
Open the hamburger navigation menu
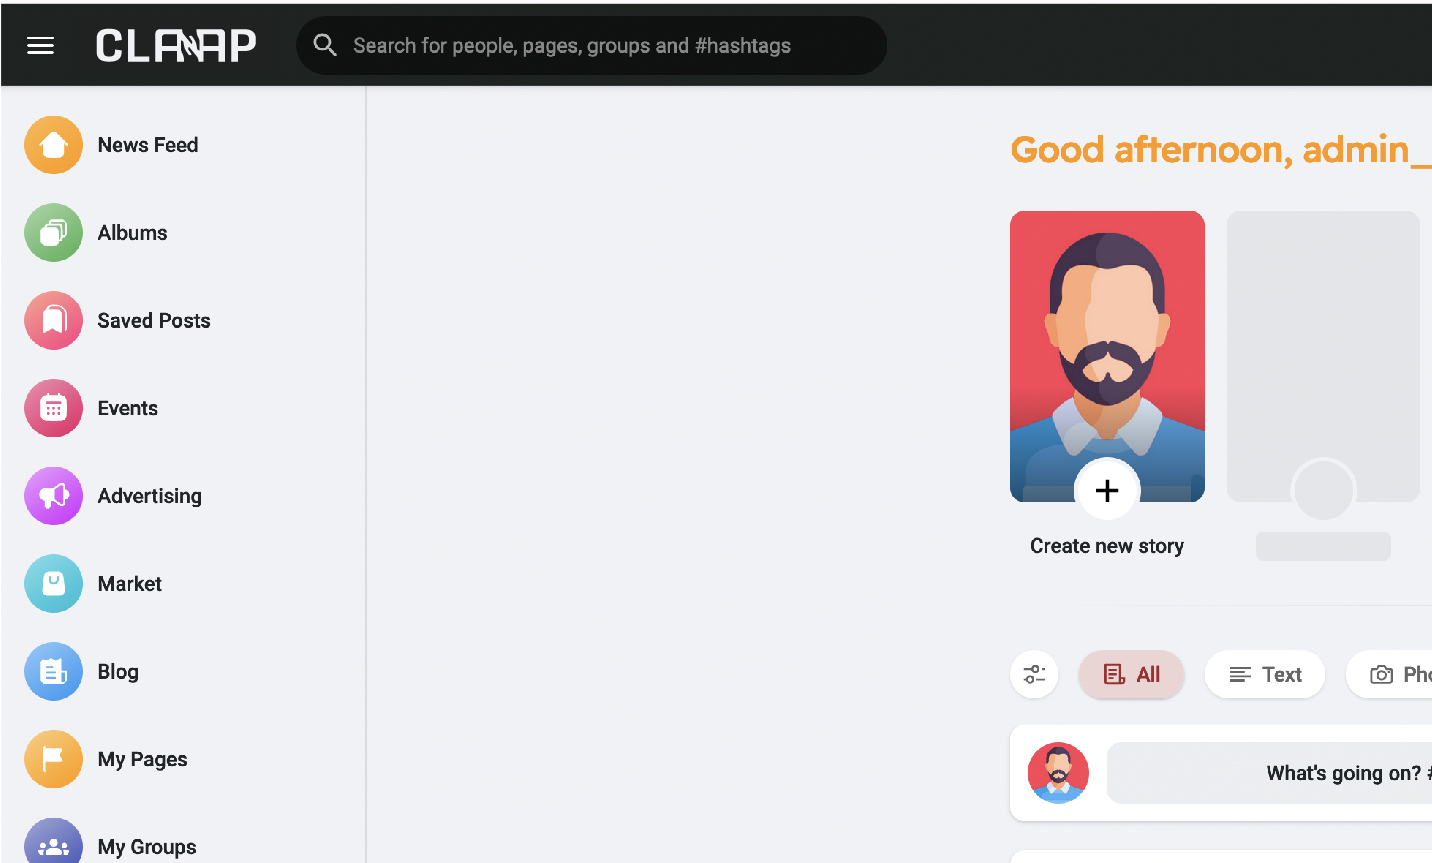(40, 45)
